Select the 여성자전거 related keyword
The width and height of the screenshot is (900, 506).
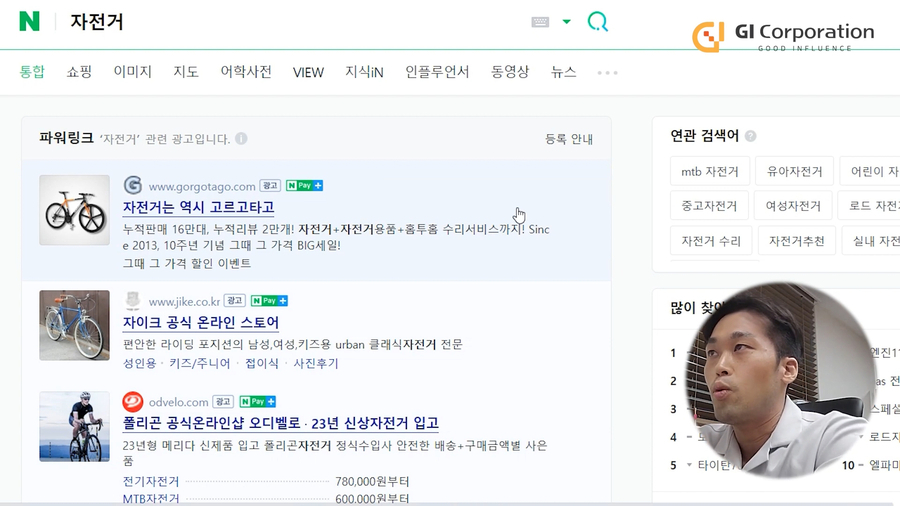pos(793,205)
